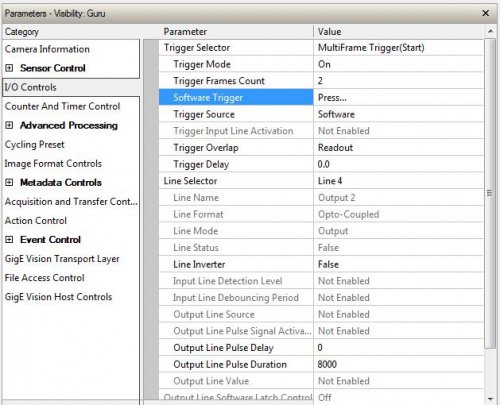Open Trigger Source Software value dropdown
500x405 pixels.
click(398, 114)
